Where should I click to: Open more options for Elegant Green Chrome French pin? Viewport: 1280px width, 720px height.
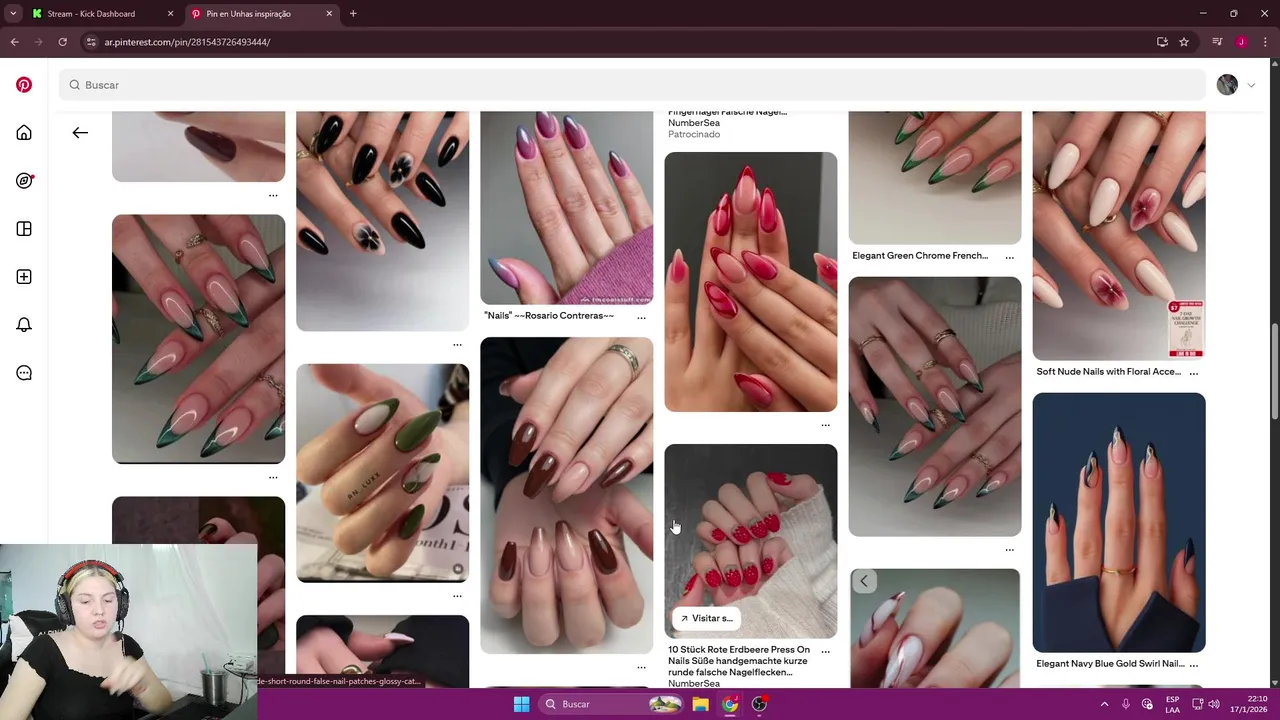pyautogui.click(x=1009, y=257)
